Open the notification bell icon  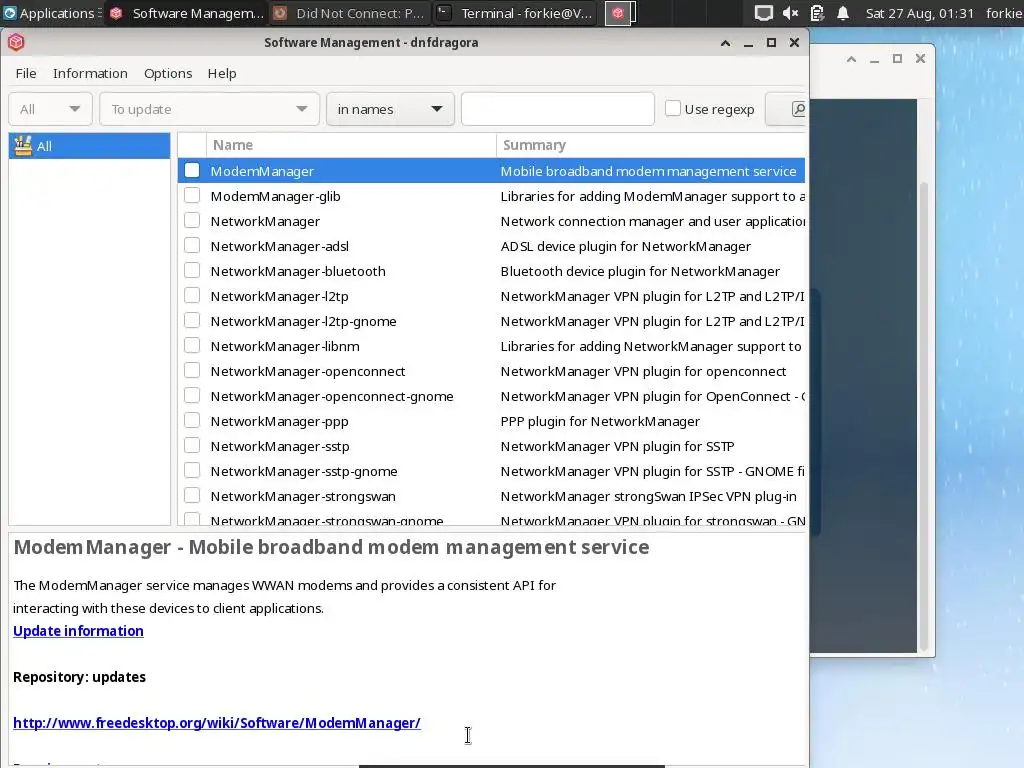(x=843, y=13)
